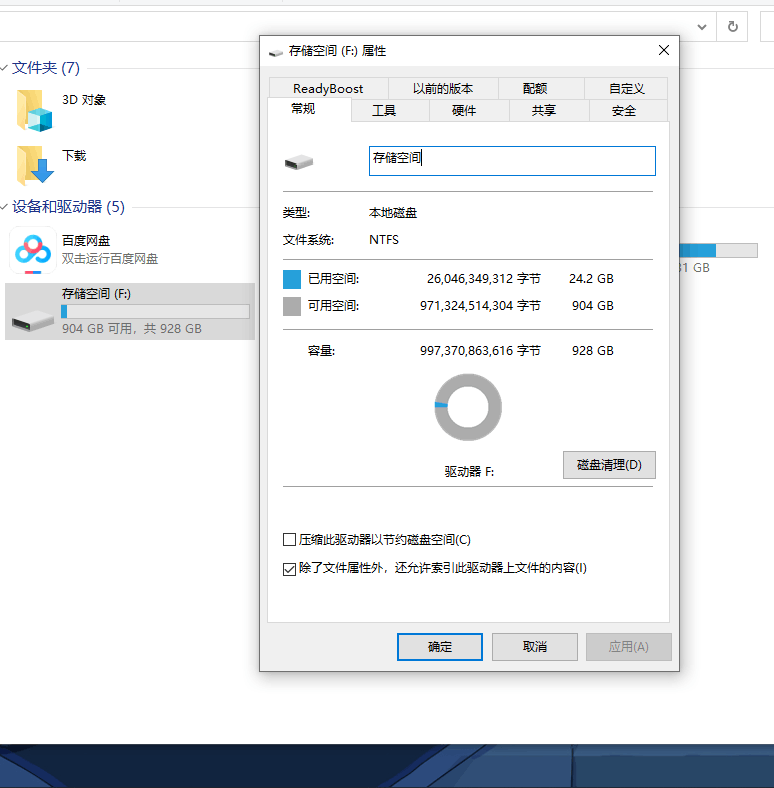Screen dimensions: 774x788
Task: Click the refresh icon in address bar
Action: [733, 26]
